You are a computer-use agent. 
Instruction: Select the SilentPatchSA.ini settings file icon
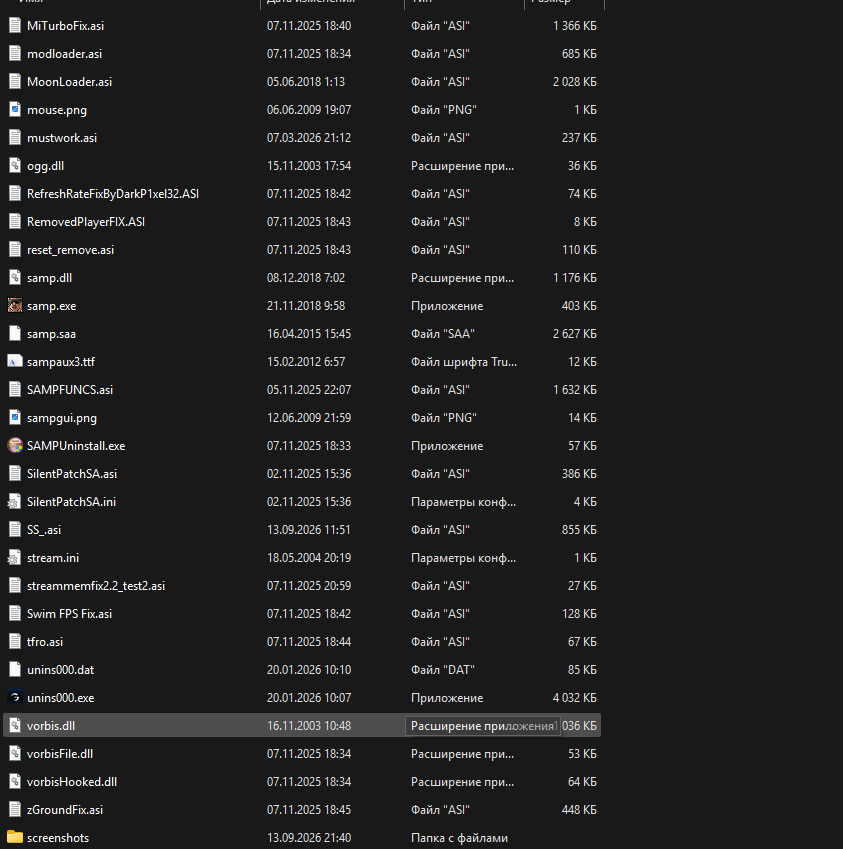[x=15, y=502]
